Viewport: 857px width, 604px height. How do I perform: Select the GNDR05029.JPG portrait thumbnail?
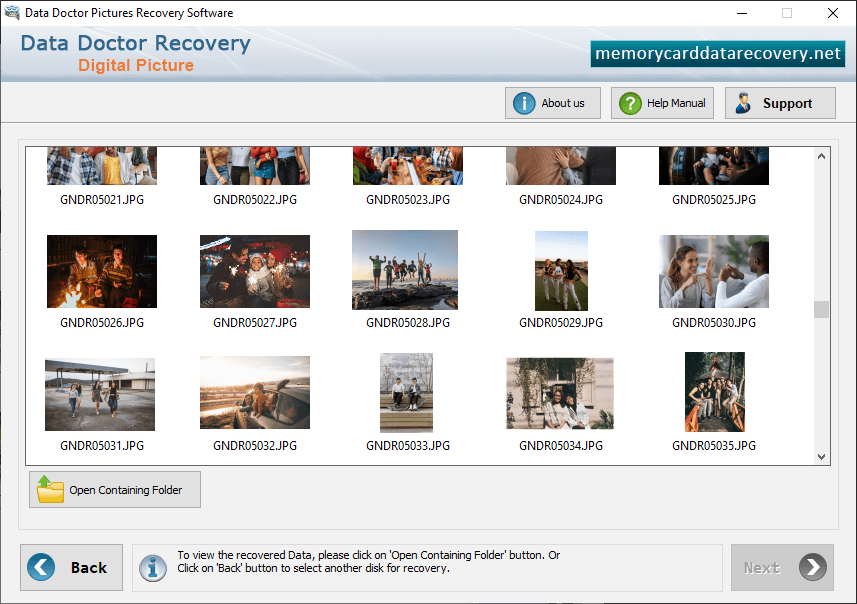pyautogui.click(x=561, y=271)
